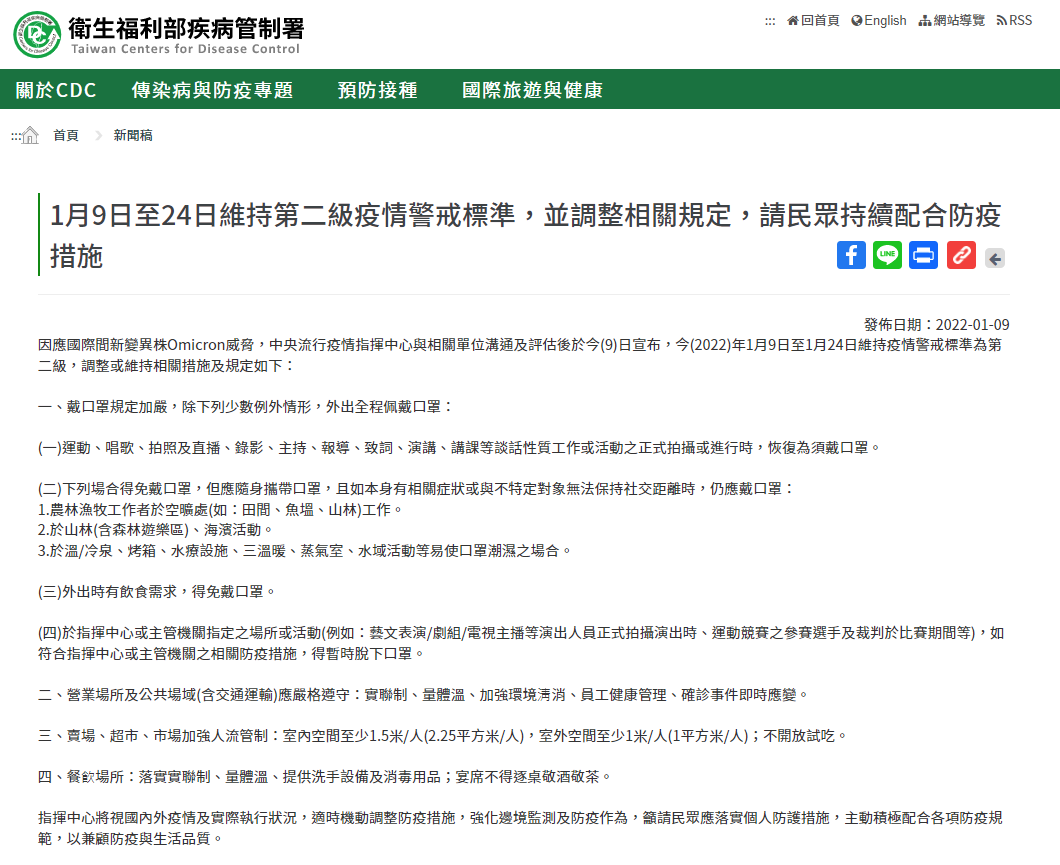Click the 首頁 breadcrumb link
Viewport: 1060px width, 865px height.
pos(66,135)
